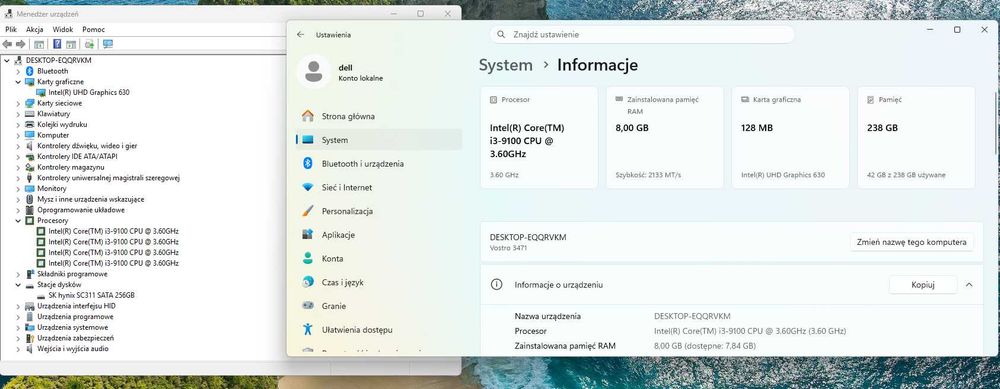Image resolution: width=1000 pixels, height=389 pixels.
Task: Open the Plik menu in Device Manager
Action: click(x=11, y=29)
